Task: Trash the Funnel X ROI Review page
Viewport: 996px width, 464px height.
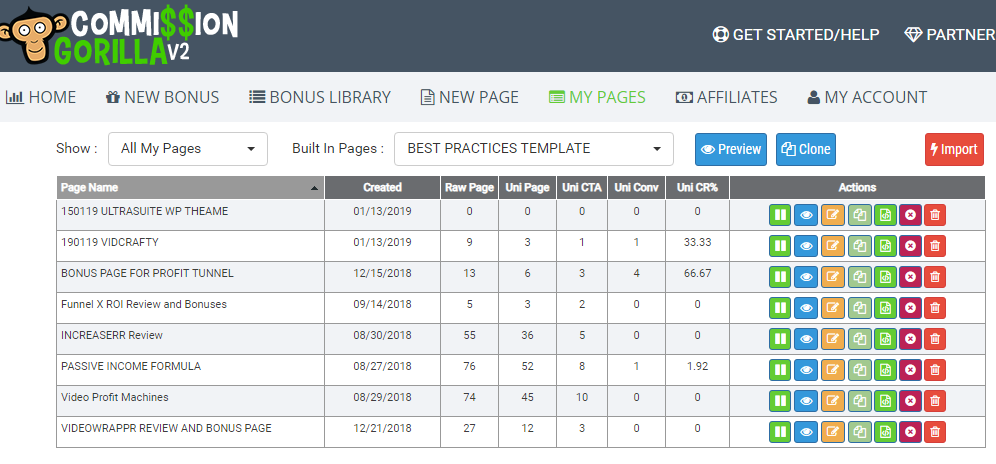Action: tap(935, 308)
